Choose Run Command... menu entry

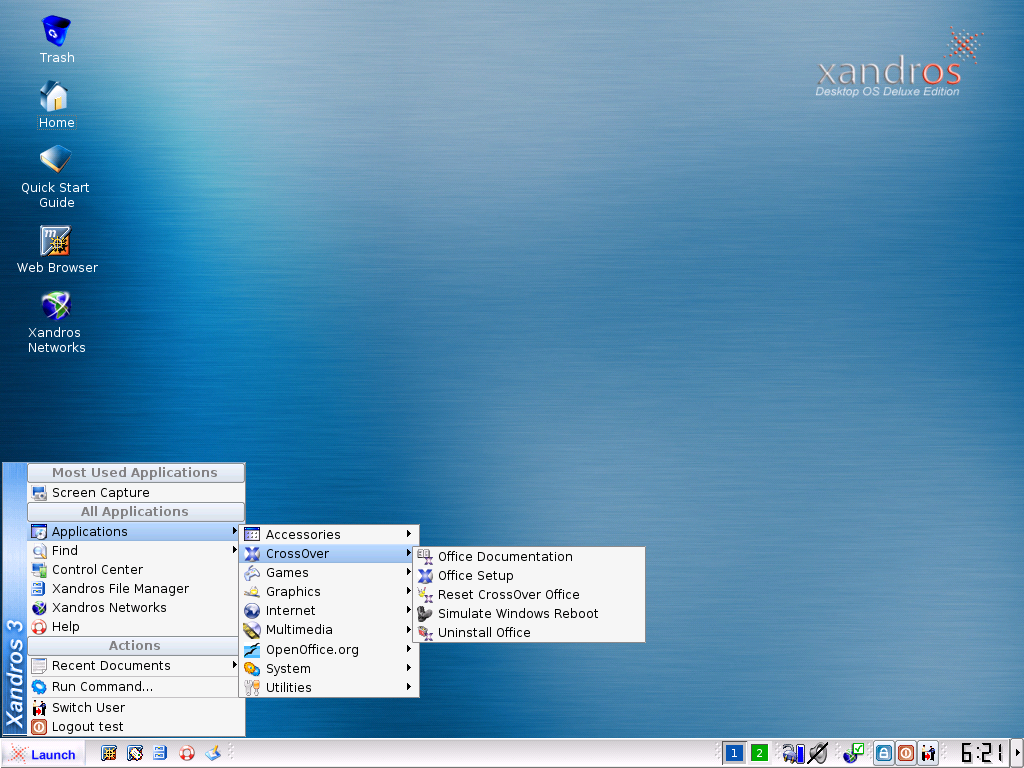pyautogui.click(x=134, y=686)
